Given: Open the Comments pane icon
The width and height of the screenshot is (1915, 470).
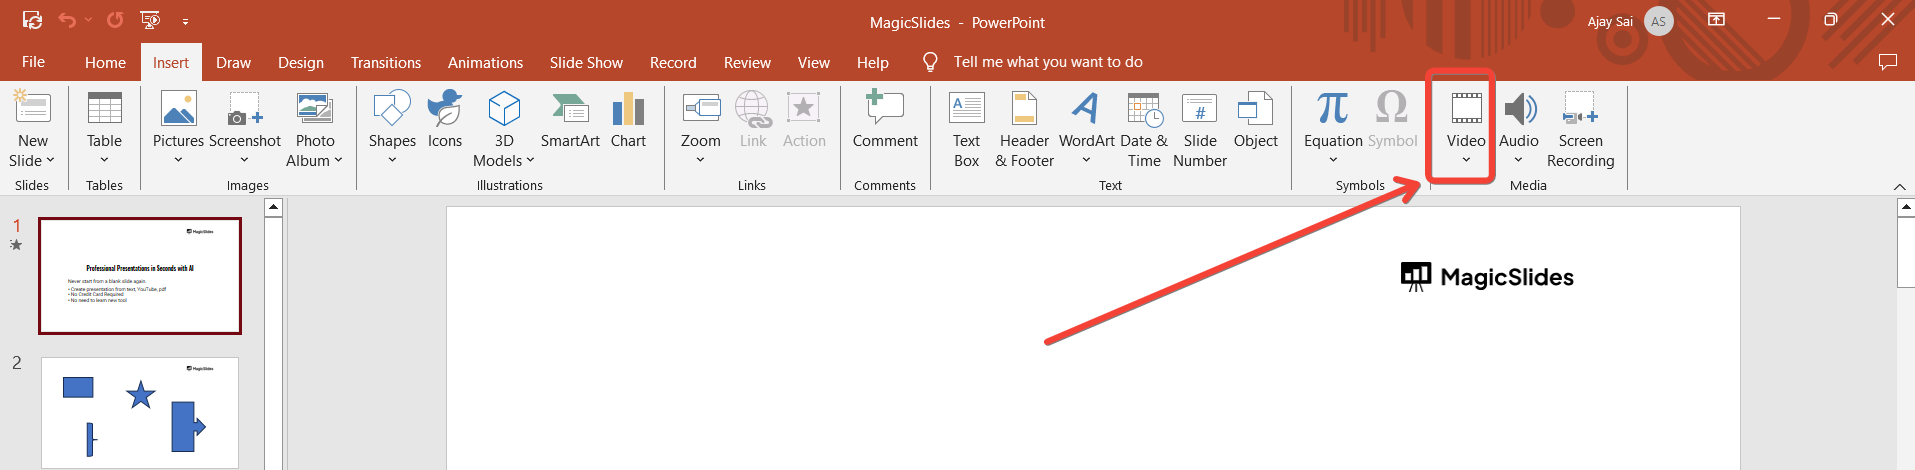Looking at the screenshot, I should point(1887,62).
